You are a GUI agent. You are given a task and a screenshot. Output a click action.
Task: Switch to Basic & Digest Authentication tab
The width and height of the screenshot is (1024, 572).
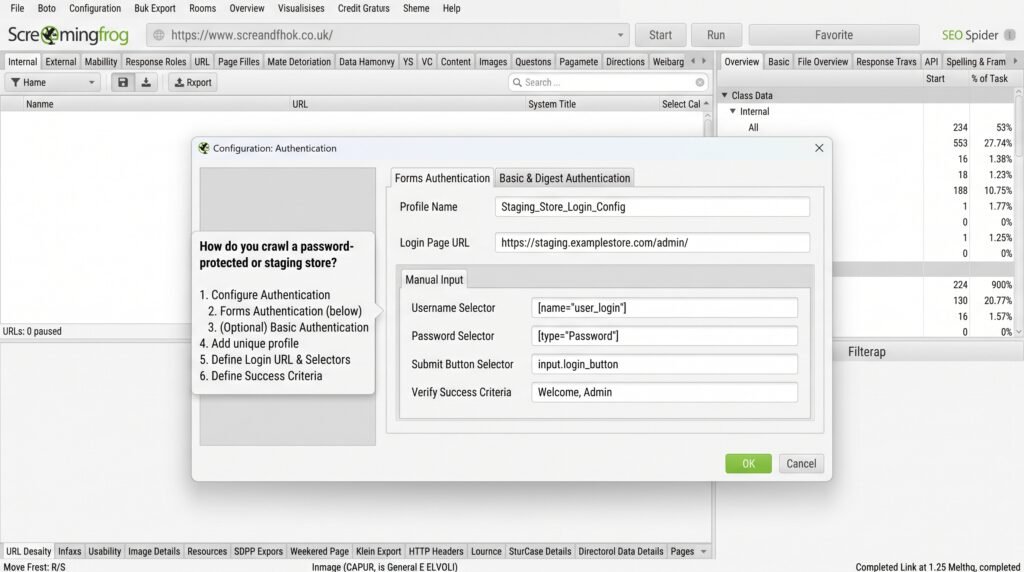coord(564,178)
